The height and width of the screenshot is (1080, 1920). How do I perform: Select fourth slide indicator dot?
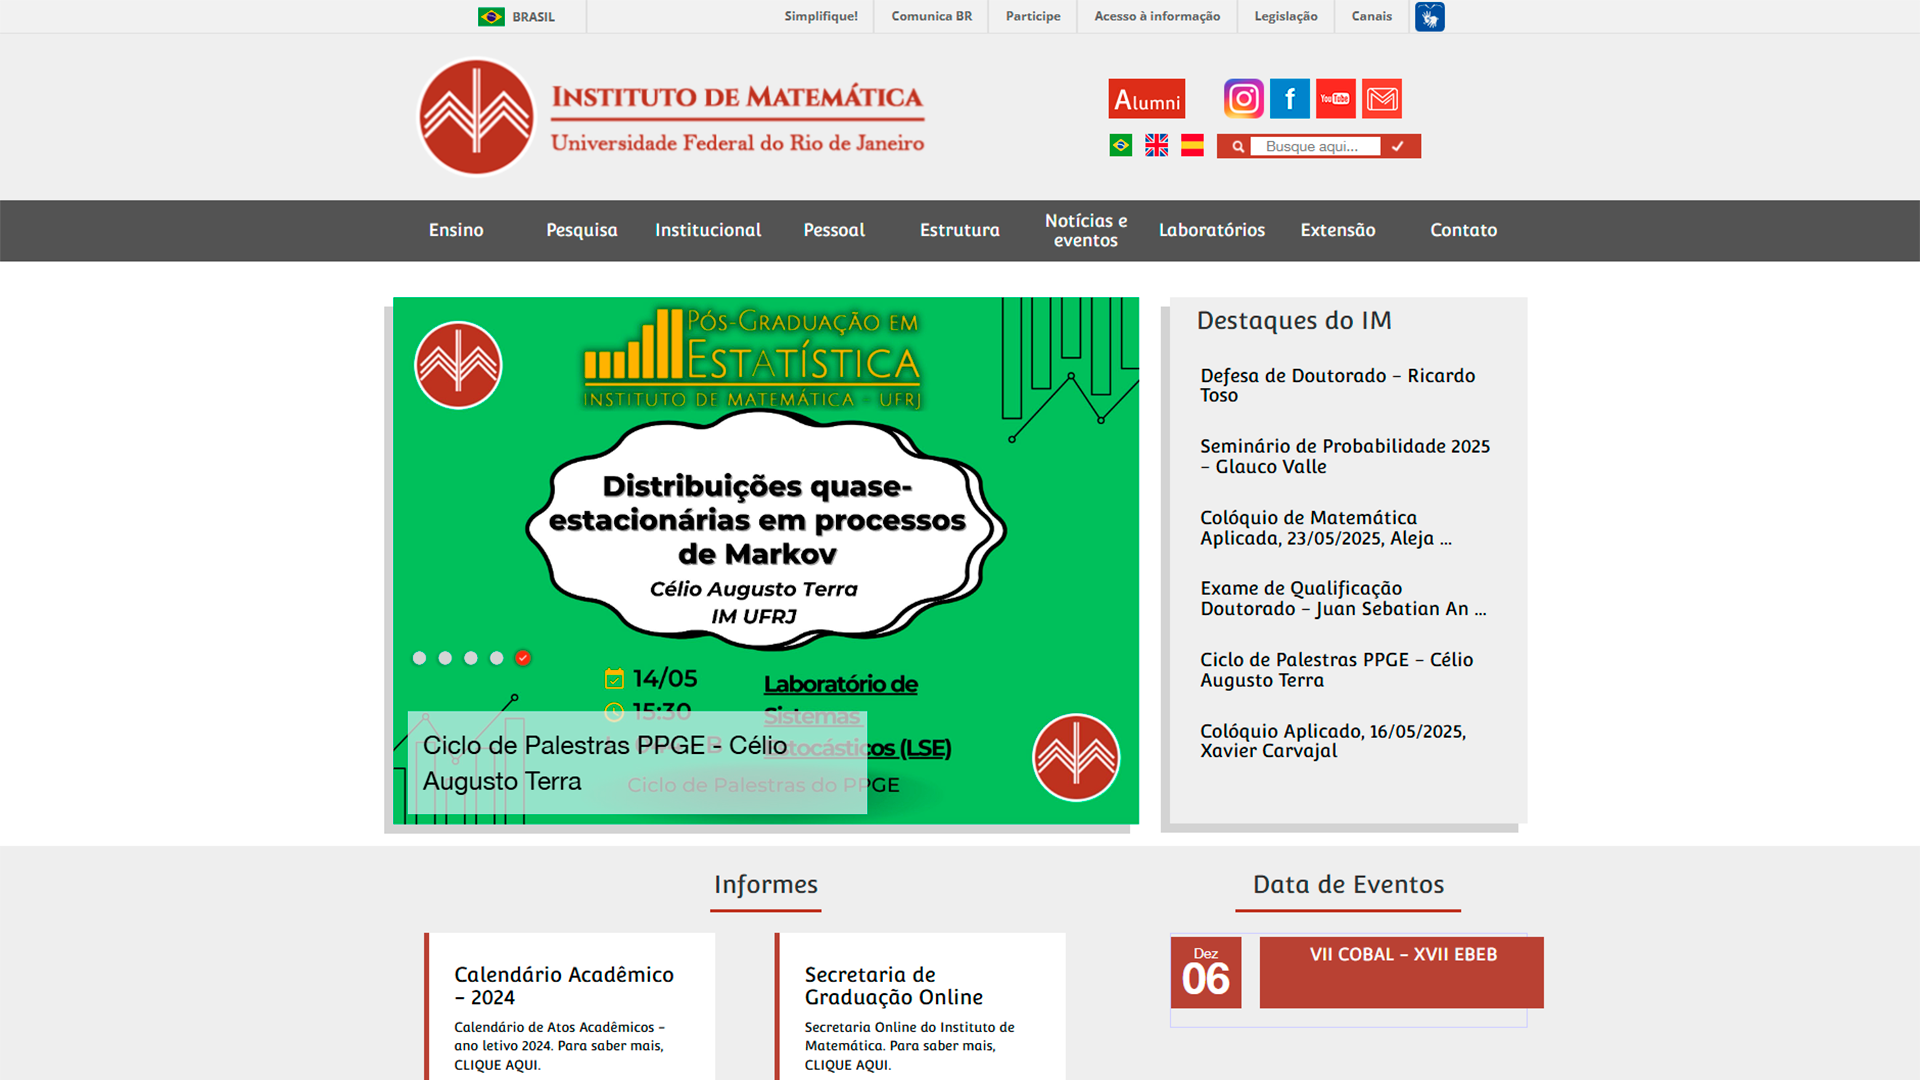click(x=497, y=658)
